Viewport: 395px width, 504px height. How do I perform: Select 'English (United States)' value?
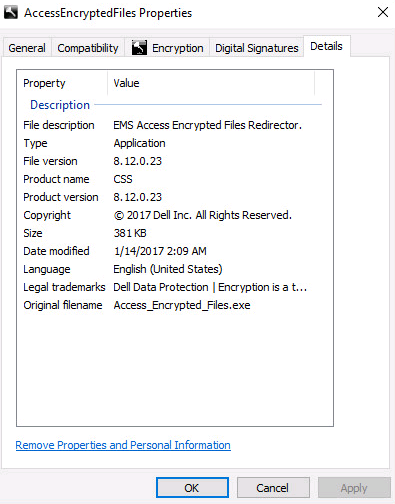click(x=168, y=269)
